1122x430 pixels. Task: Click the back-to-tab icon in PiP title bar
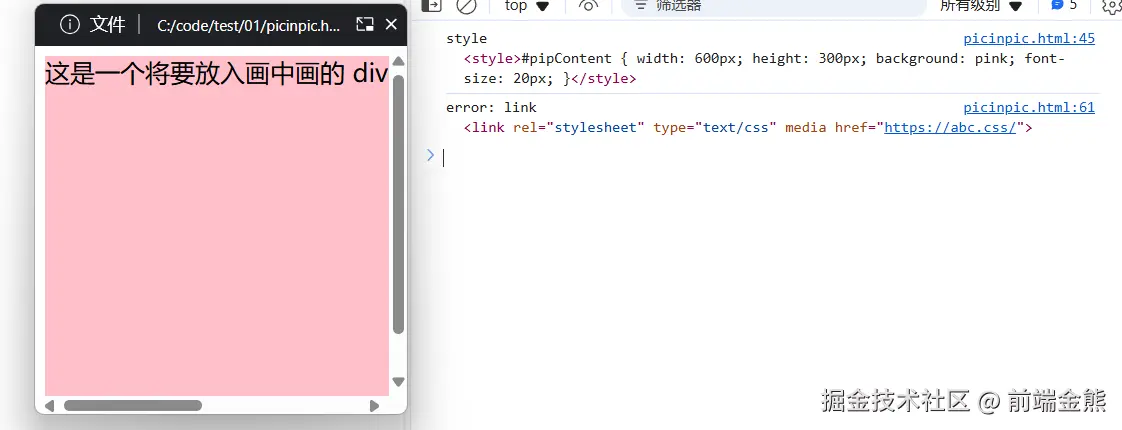365,25
